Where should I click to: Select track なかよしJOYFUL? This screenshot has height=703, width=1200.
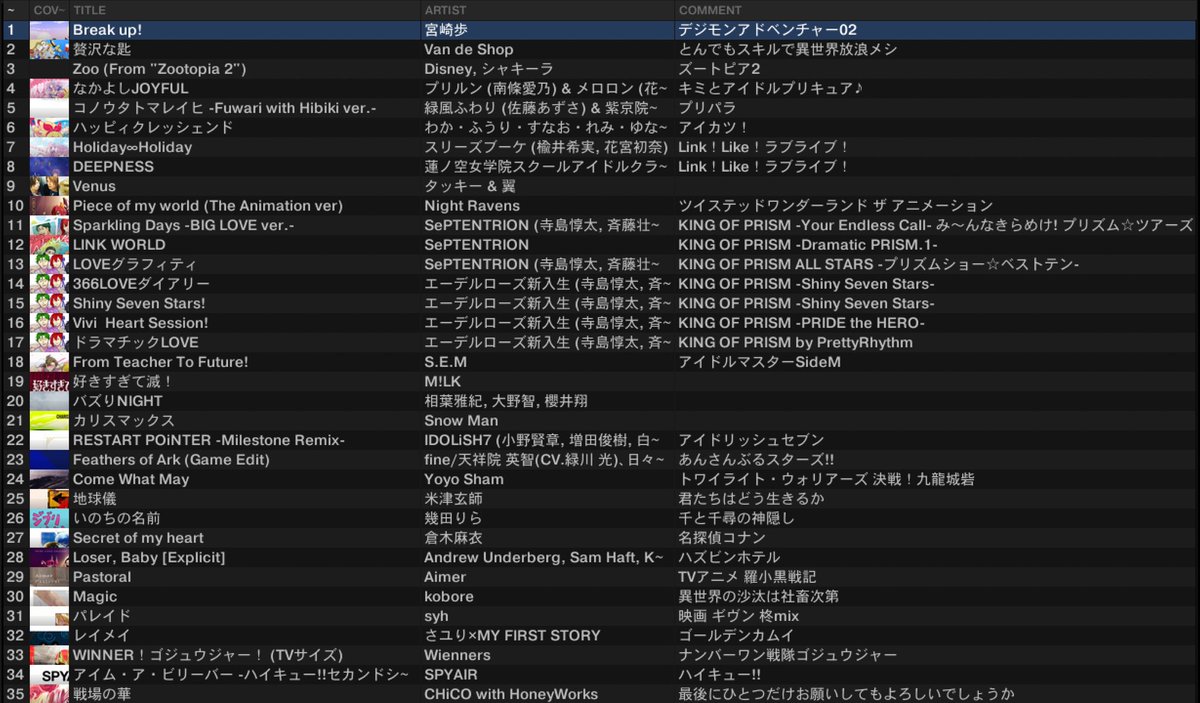click(x=131, y=89)
